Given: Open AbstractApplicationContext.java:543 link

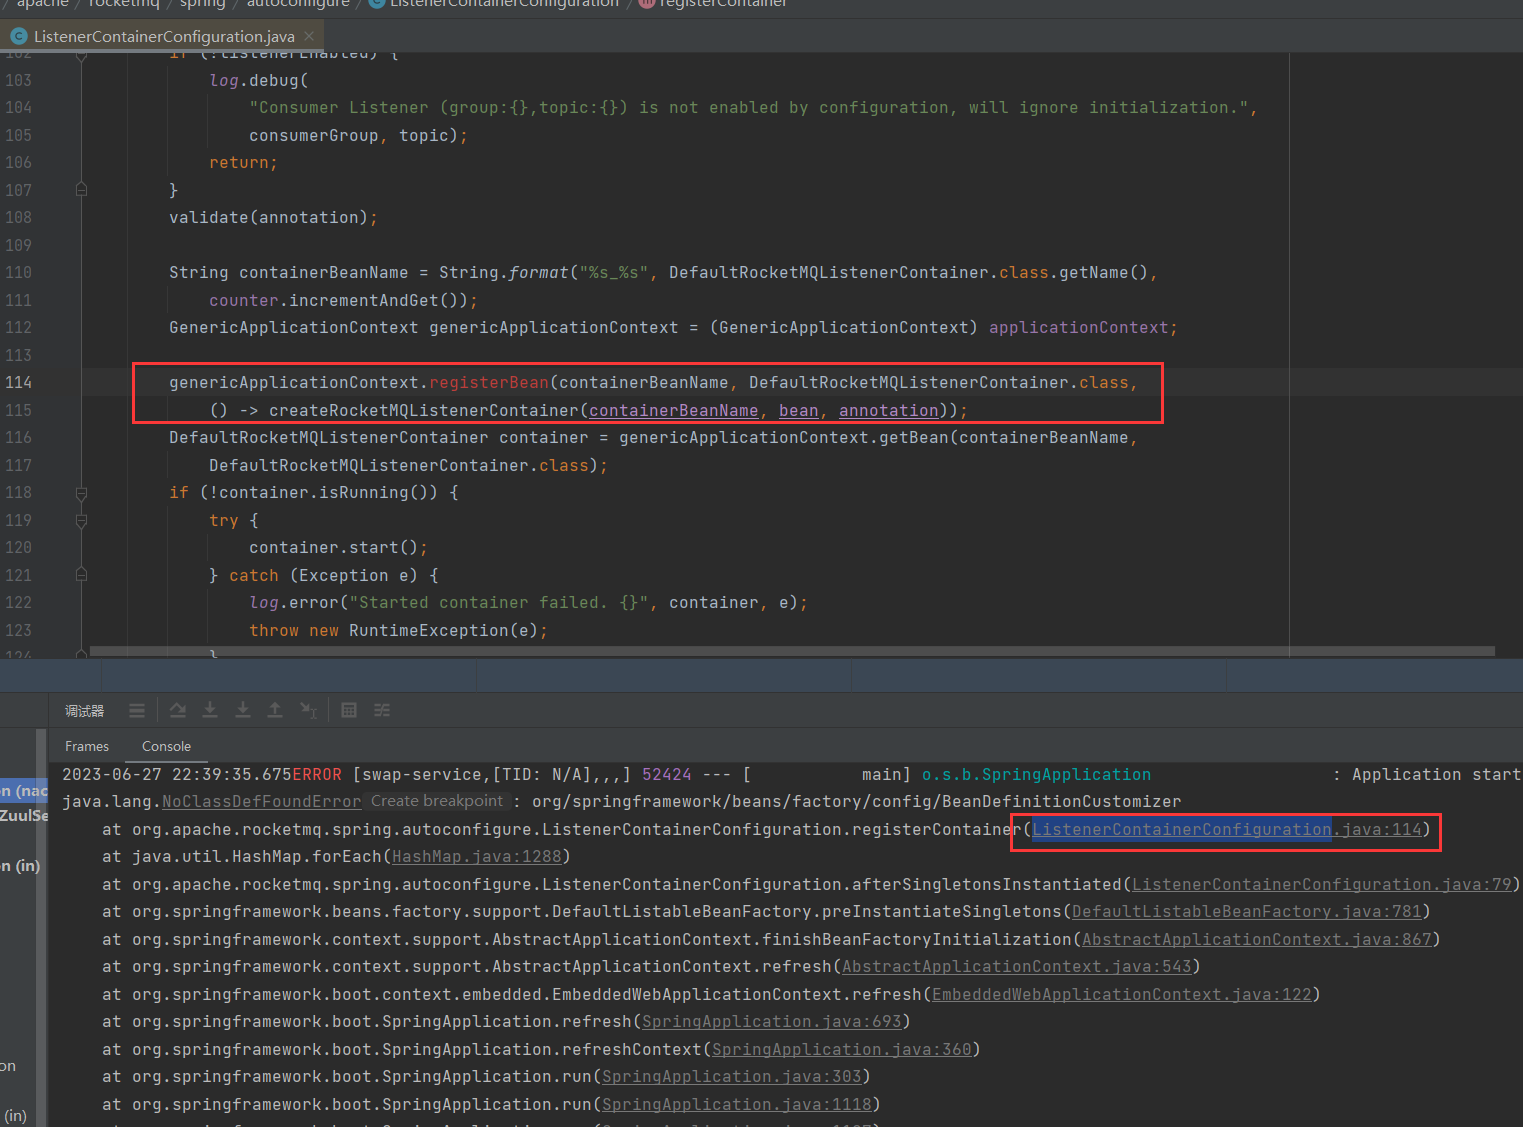Looking at the screenshot, I should 1017,967.
